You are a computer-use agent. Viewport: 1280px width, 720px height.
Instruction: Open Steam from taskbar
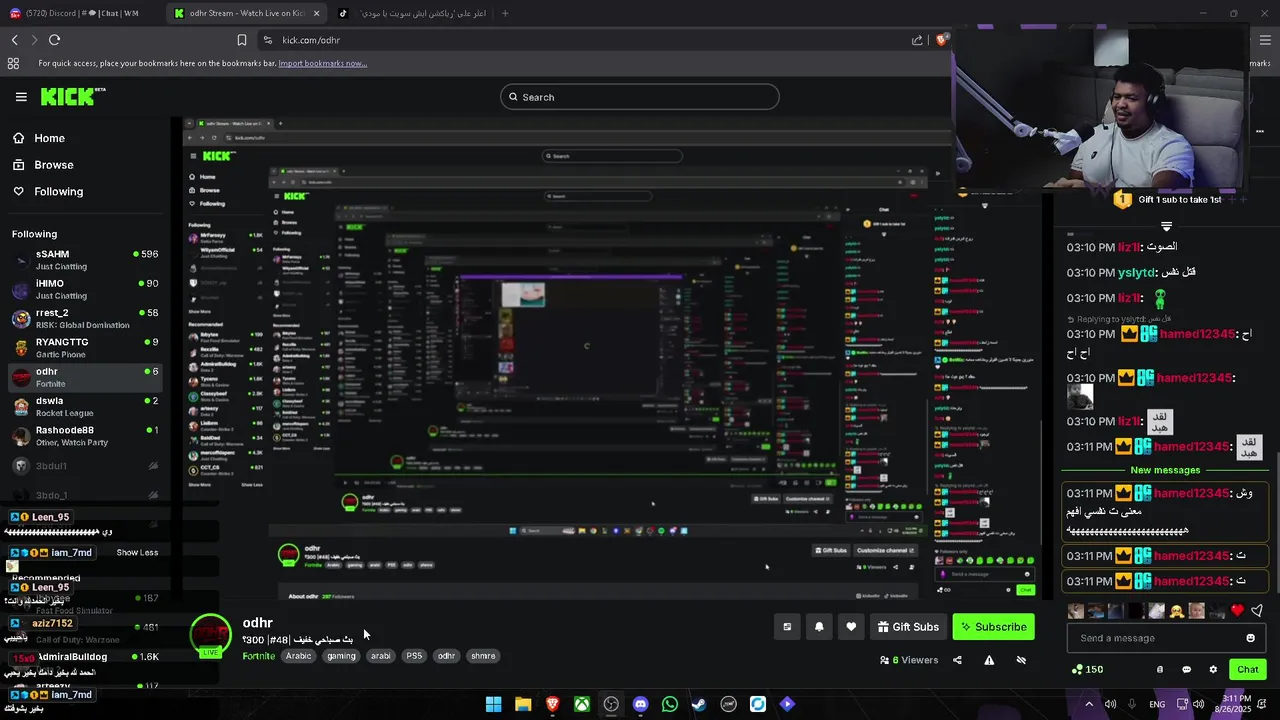pos(699,704)
